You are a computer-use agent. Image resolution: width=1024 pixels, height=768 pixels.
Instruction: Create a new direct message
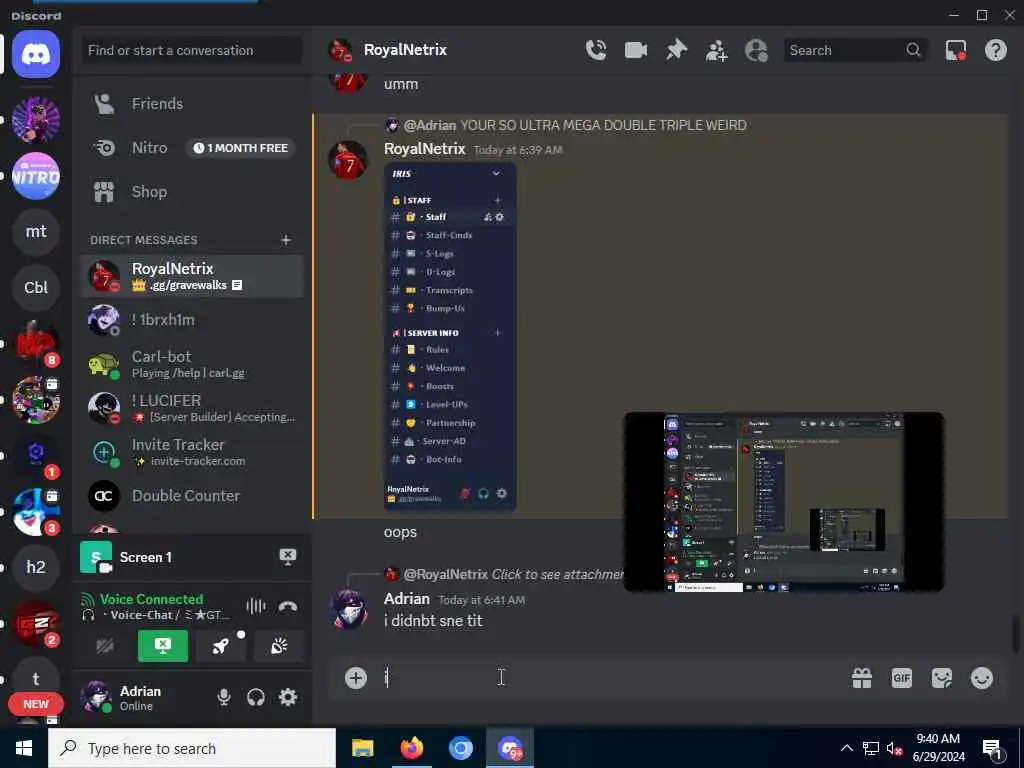(x=286, y=240)
